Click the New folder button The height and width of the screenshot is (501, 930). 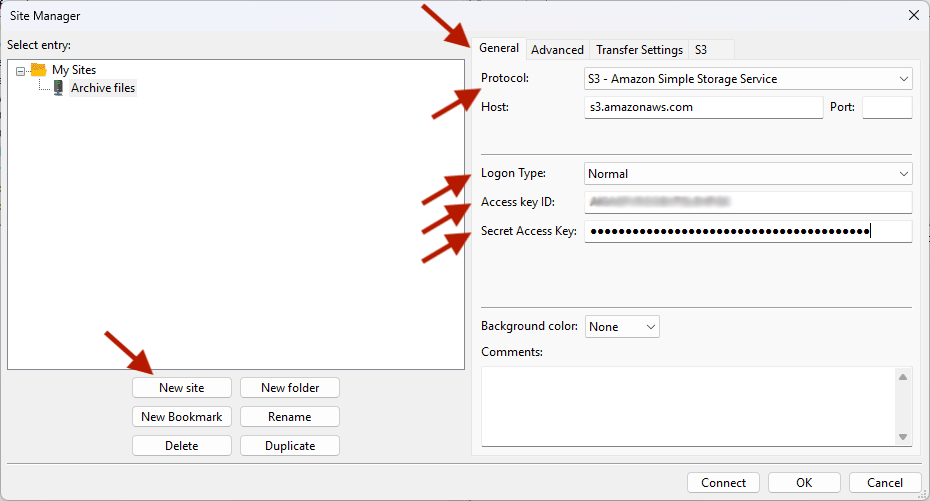pyautogui.click(x=290, y=388)
